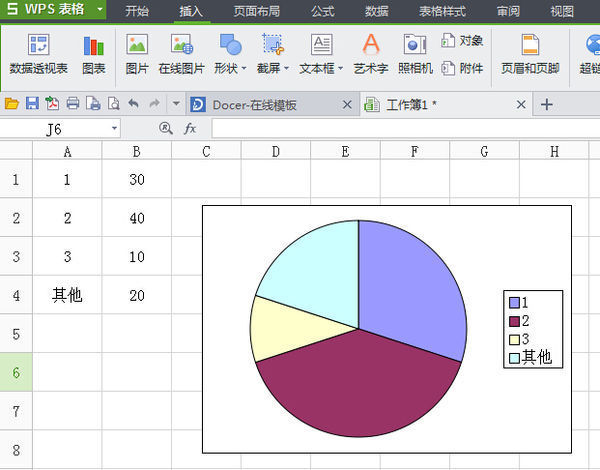The height and width of the screenshot is (470, 600).
Task: Select cell B4 with value 20
Action: (x=137, y=295)
